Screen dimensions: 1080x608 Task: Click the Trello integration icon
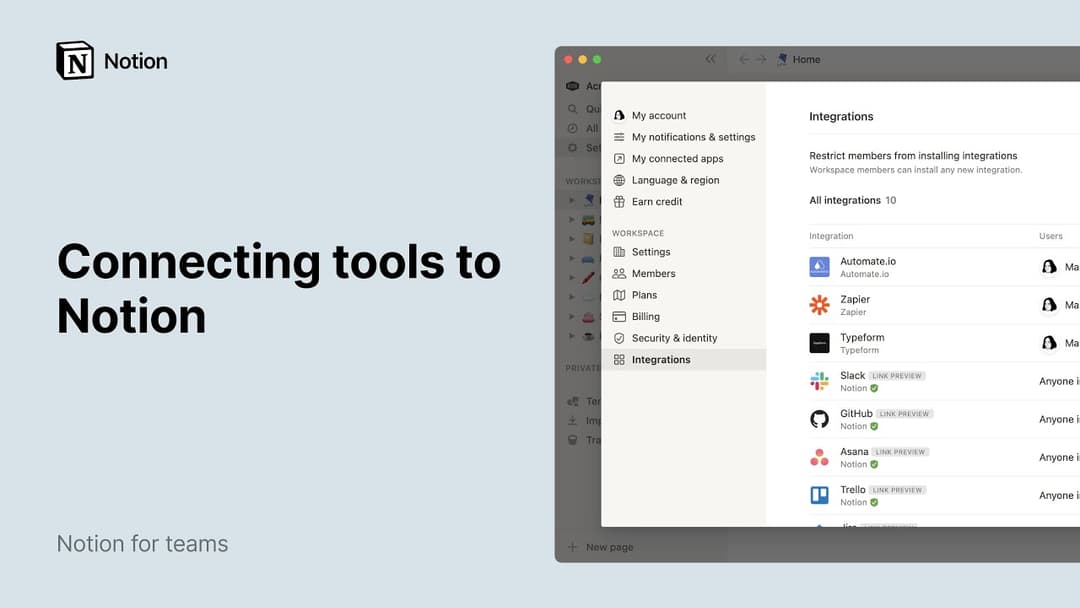(x=820, y=494)
